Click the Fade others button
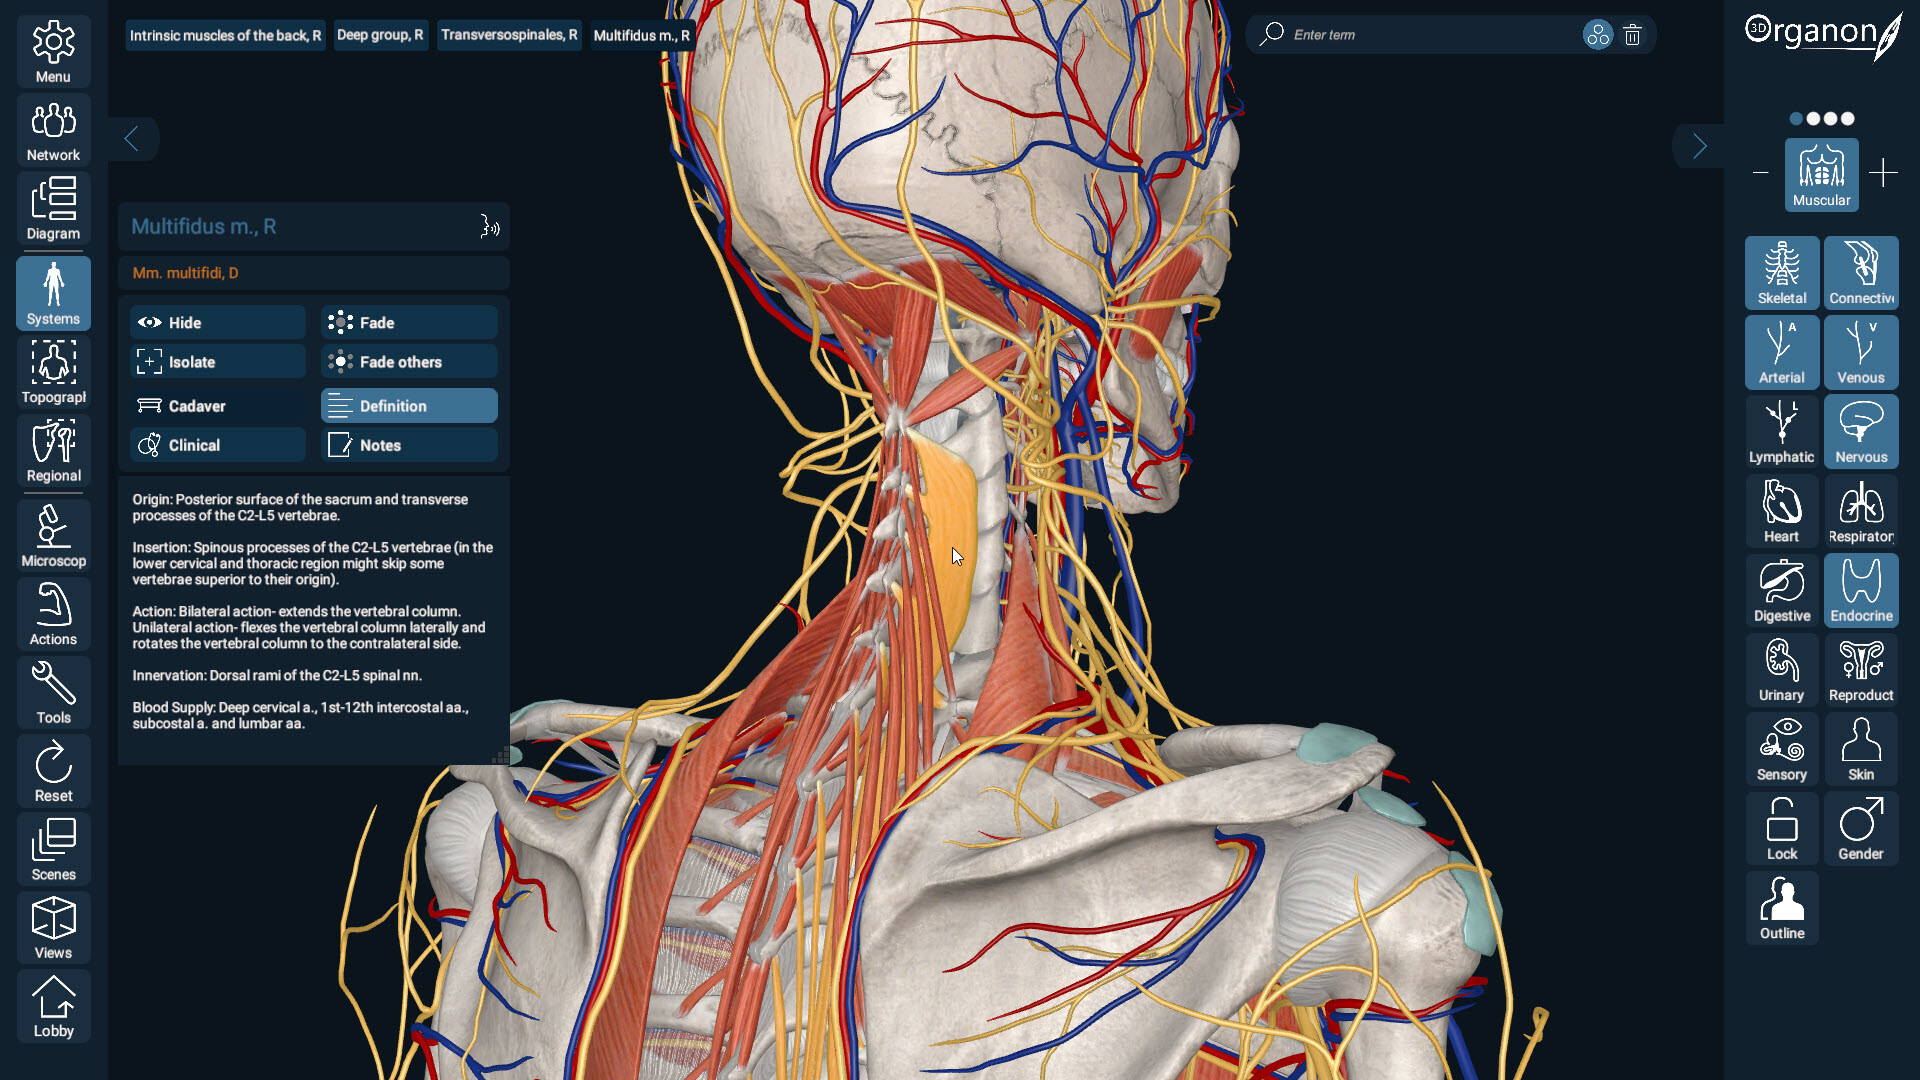This screenshot has width=1920, height=1080. [408, 361]
